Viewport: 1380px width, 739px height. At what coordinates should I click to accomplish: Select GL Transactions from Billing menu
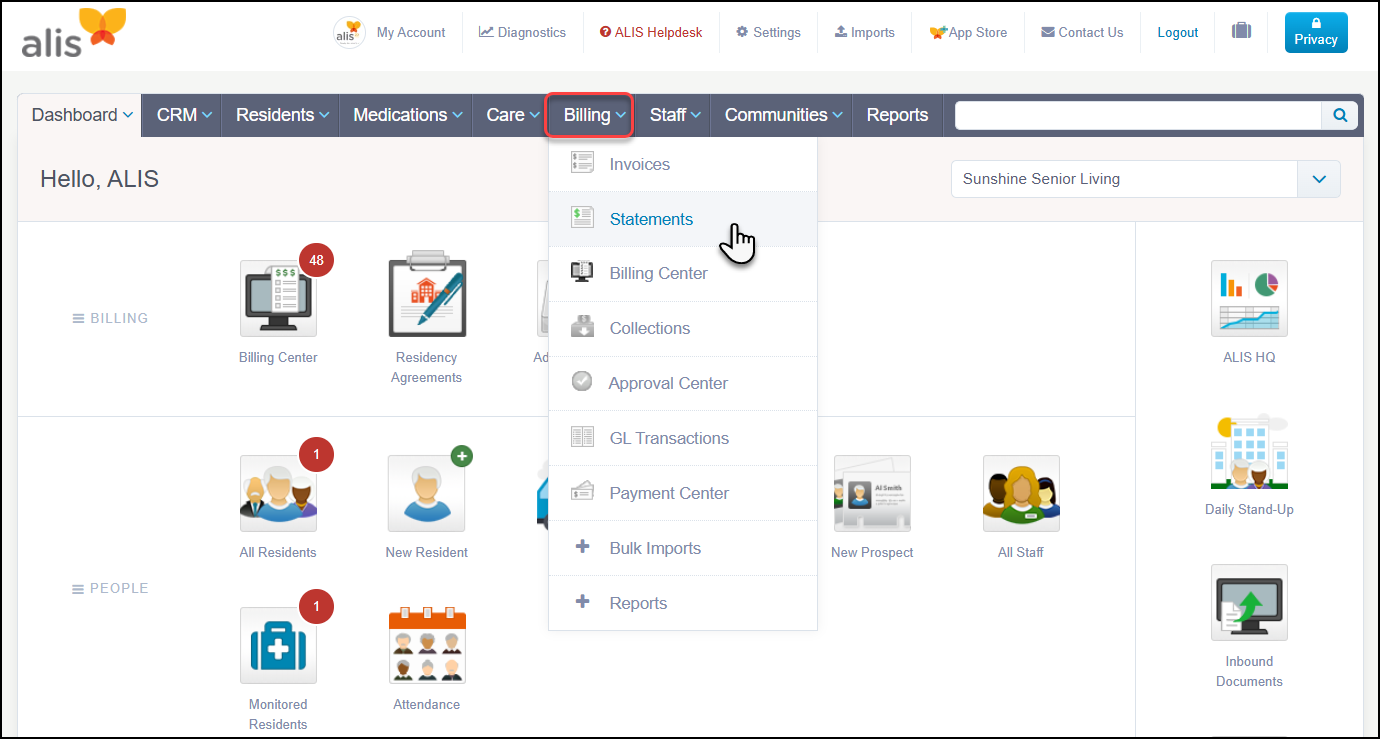(x=683, y=438)
